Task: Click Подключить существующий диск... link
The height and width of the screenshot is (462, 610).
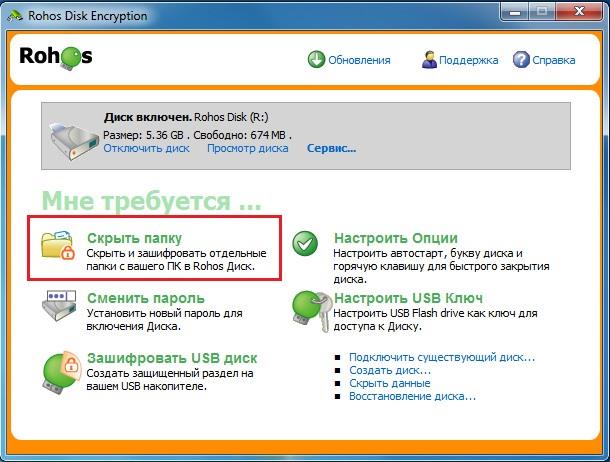Action: coord(441,356)
